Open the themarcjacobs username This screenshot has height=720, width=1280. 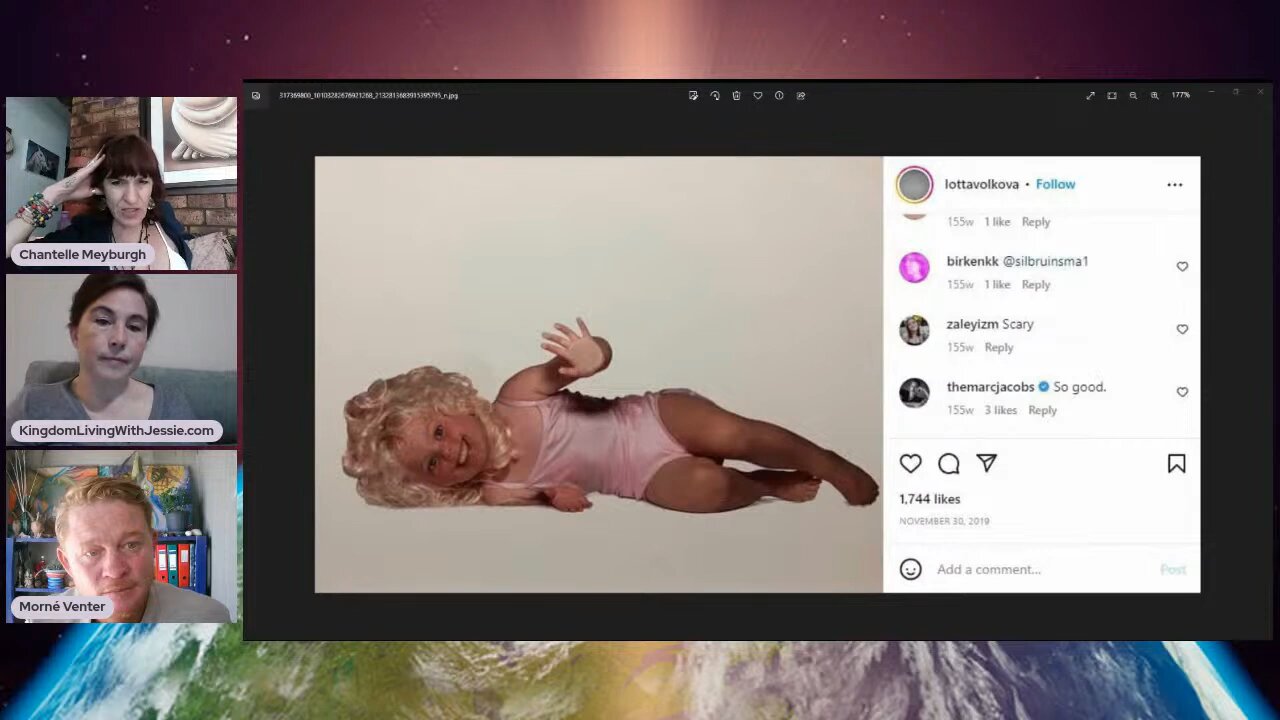991,387
